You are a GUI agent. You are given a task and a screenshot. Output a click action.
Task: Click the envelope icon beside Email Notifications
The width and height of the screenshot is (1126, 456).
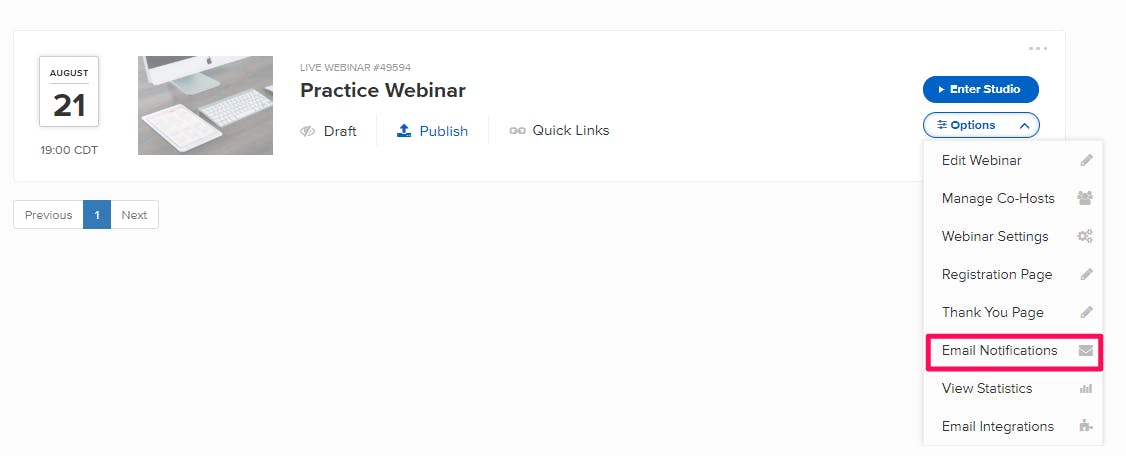pyautogui.click(x=1085, y=350)
